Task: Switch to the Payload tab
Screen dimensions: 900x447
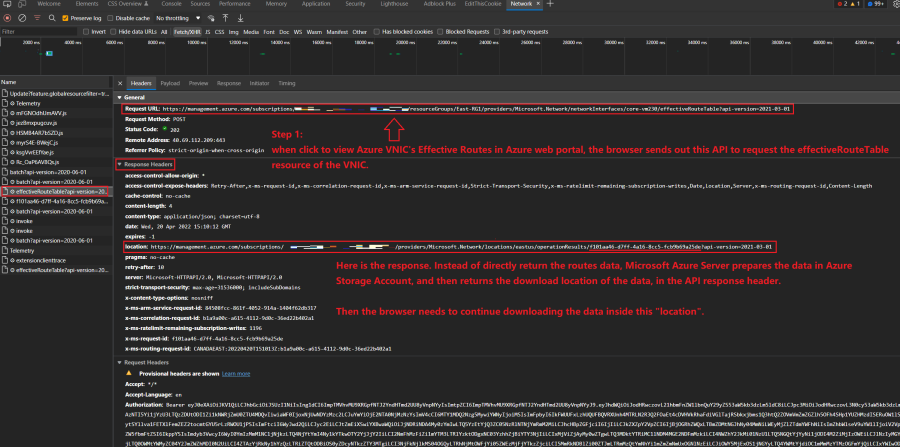Action: click(x=170, y=83)
